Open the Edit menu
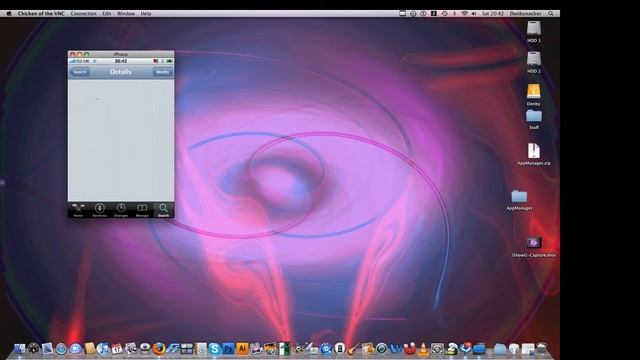640x360 pixels. (107, 13)
